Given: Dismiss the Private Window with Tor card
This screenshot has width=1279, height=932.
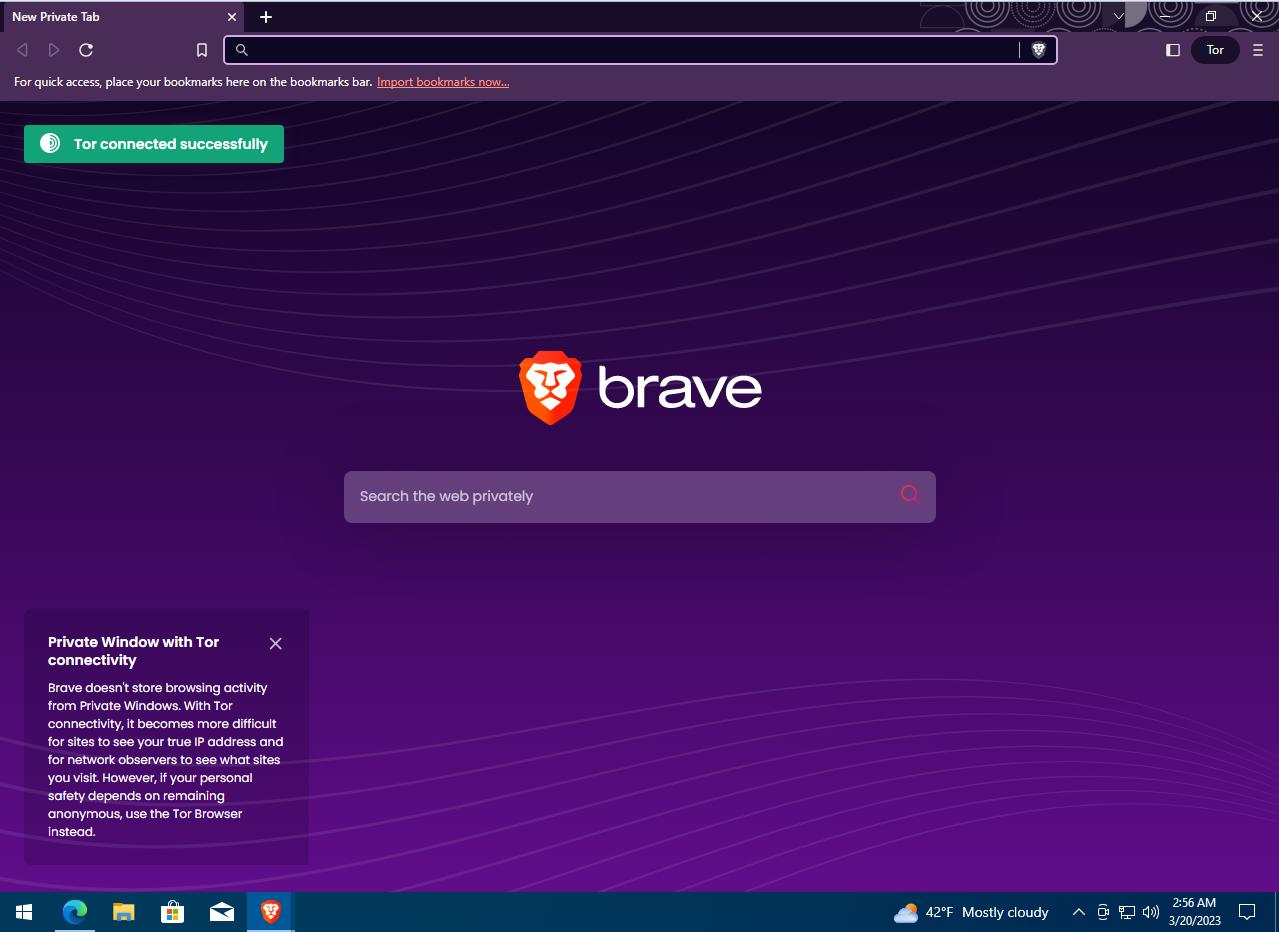Looking at the screenshot, I should [276, 644].
